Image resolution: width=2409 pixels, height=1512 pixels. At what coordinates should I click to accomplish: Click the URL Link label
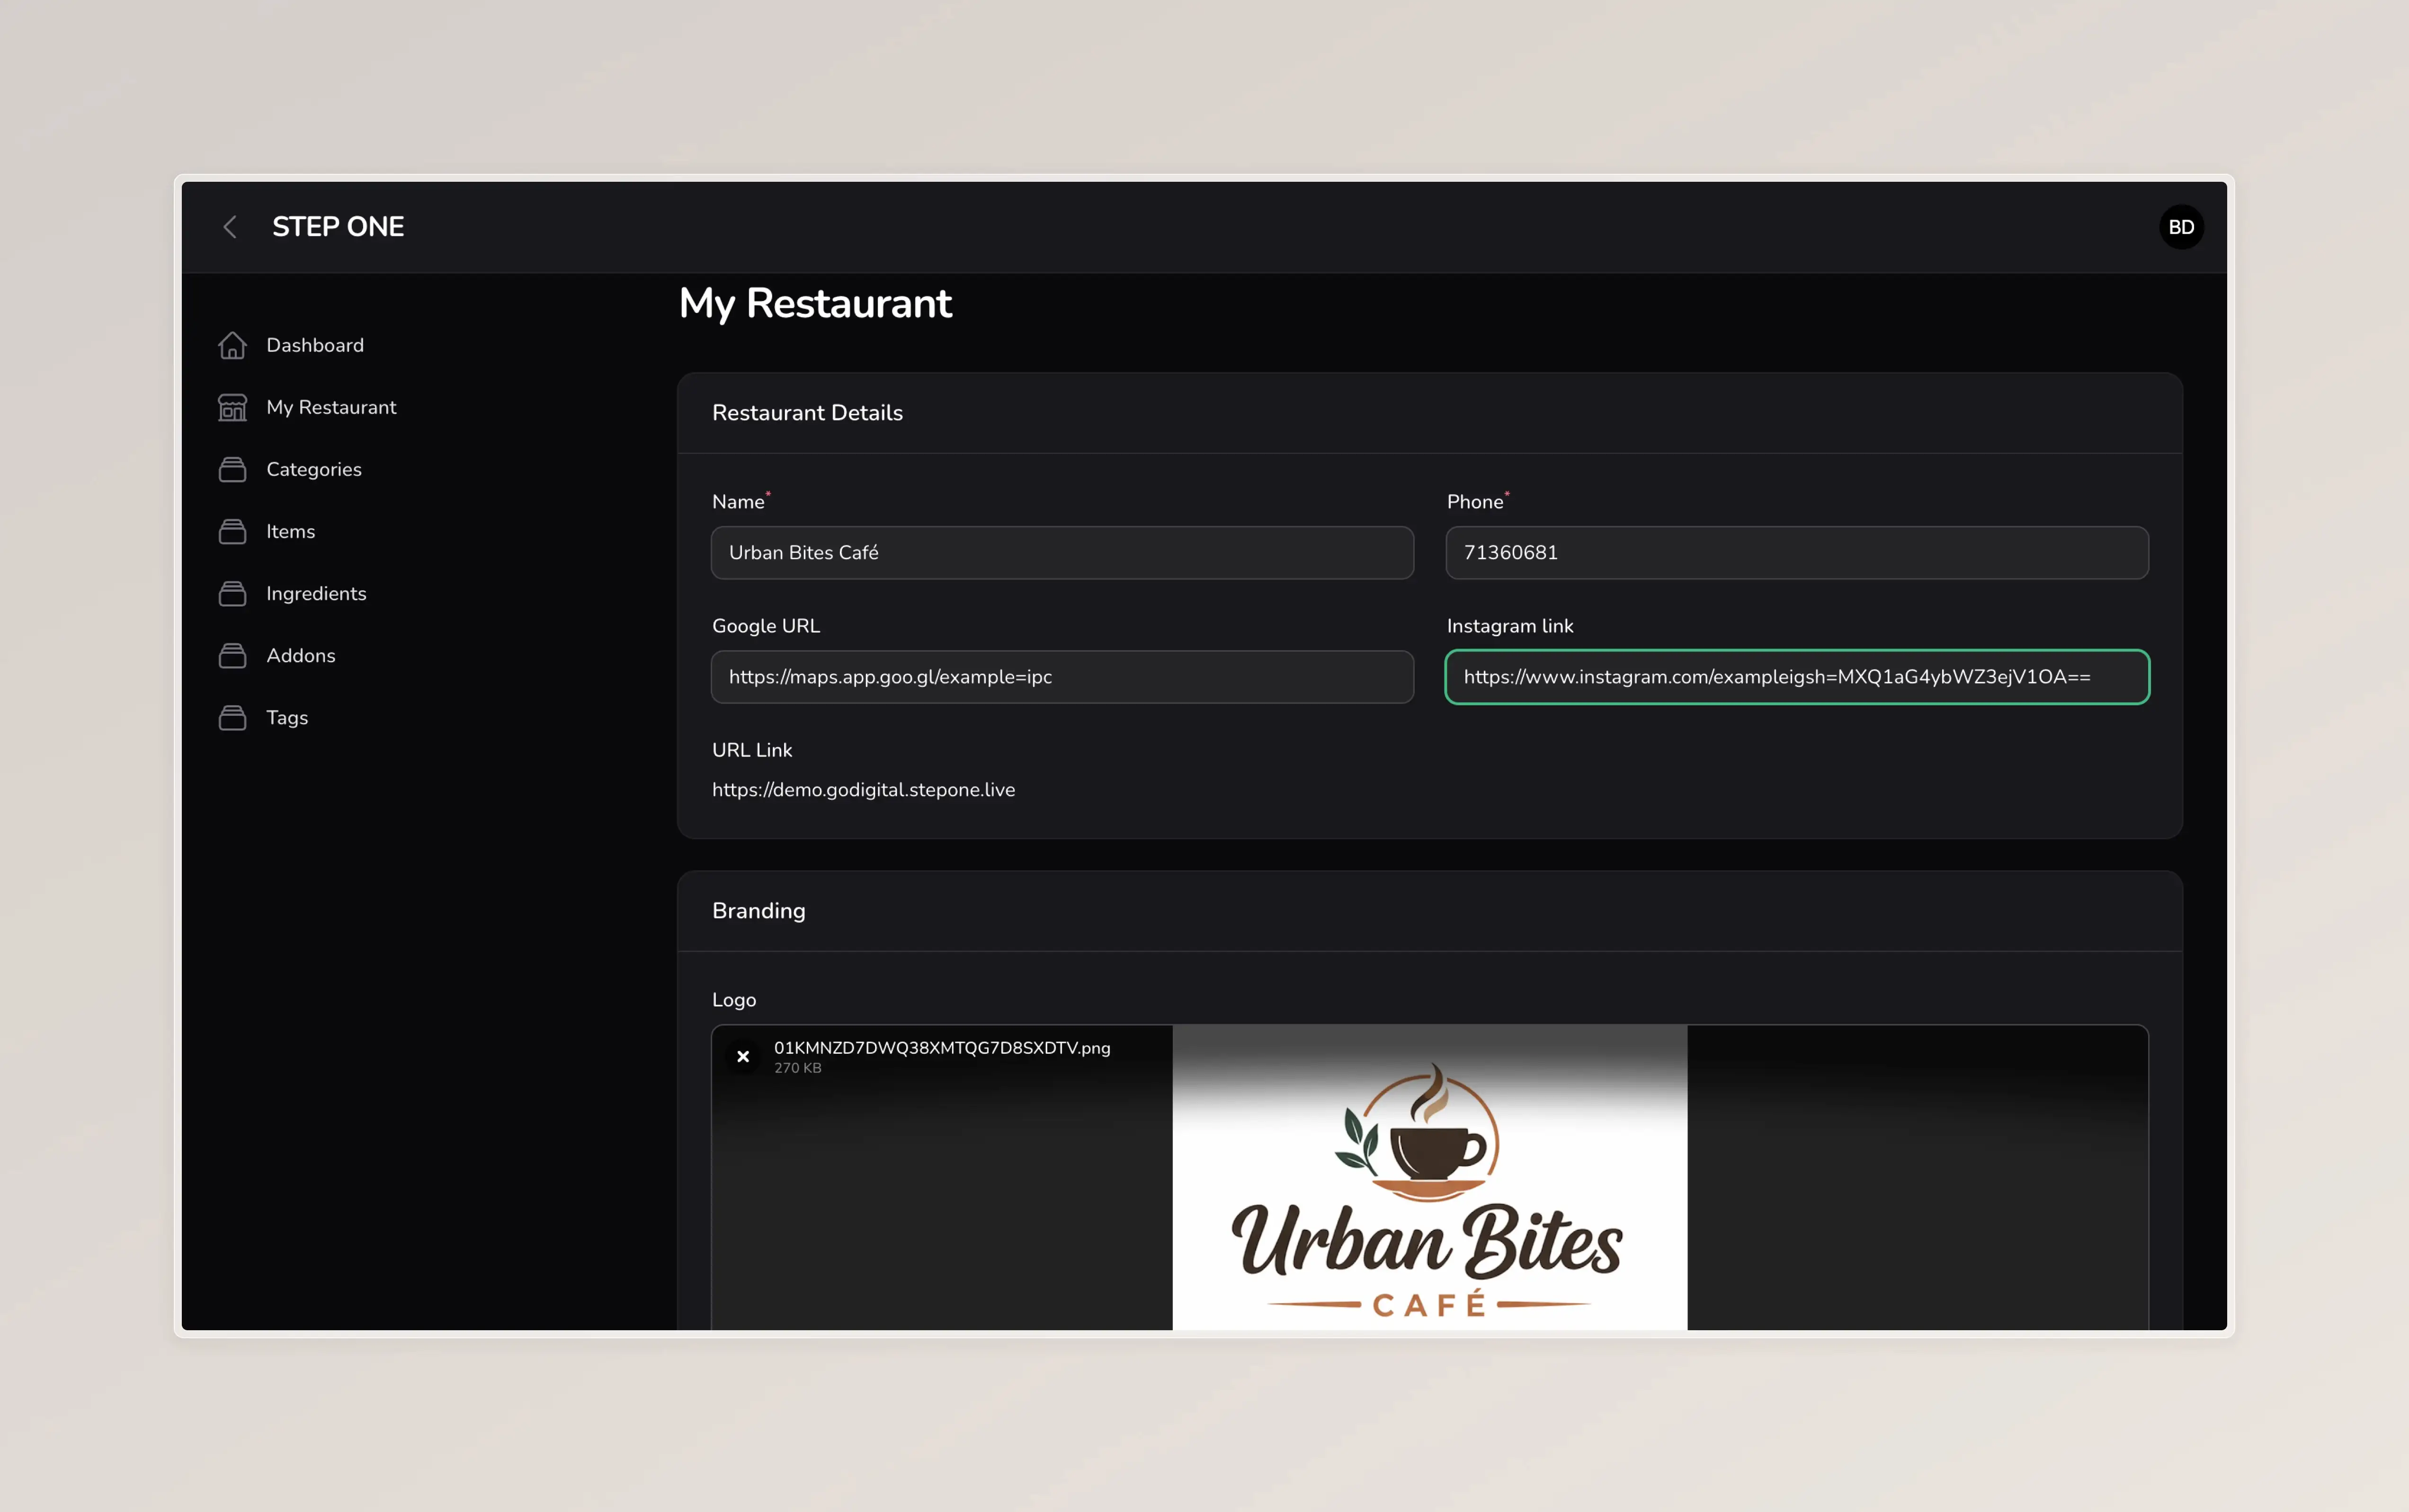tap(751, 749)
